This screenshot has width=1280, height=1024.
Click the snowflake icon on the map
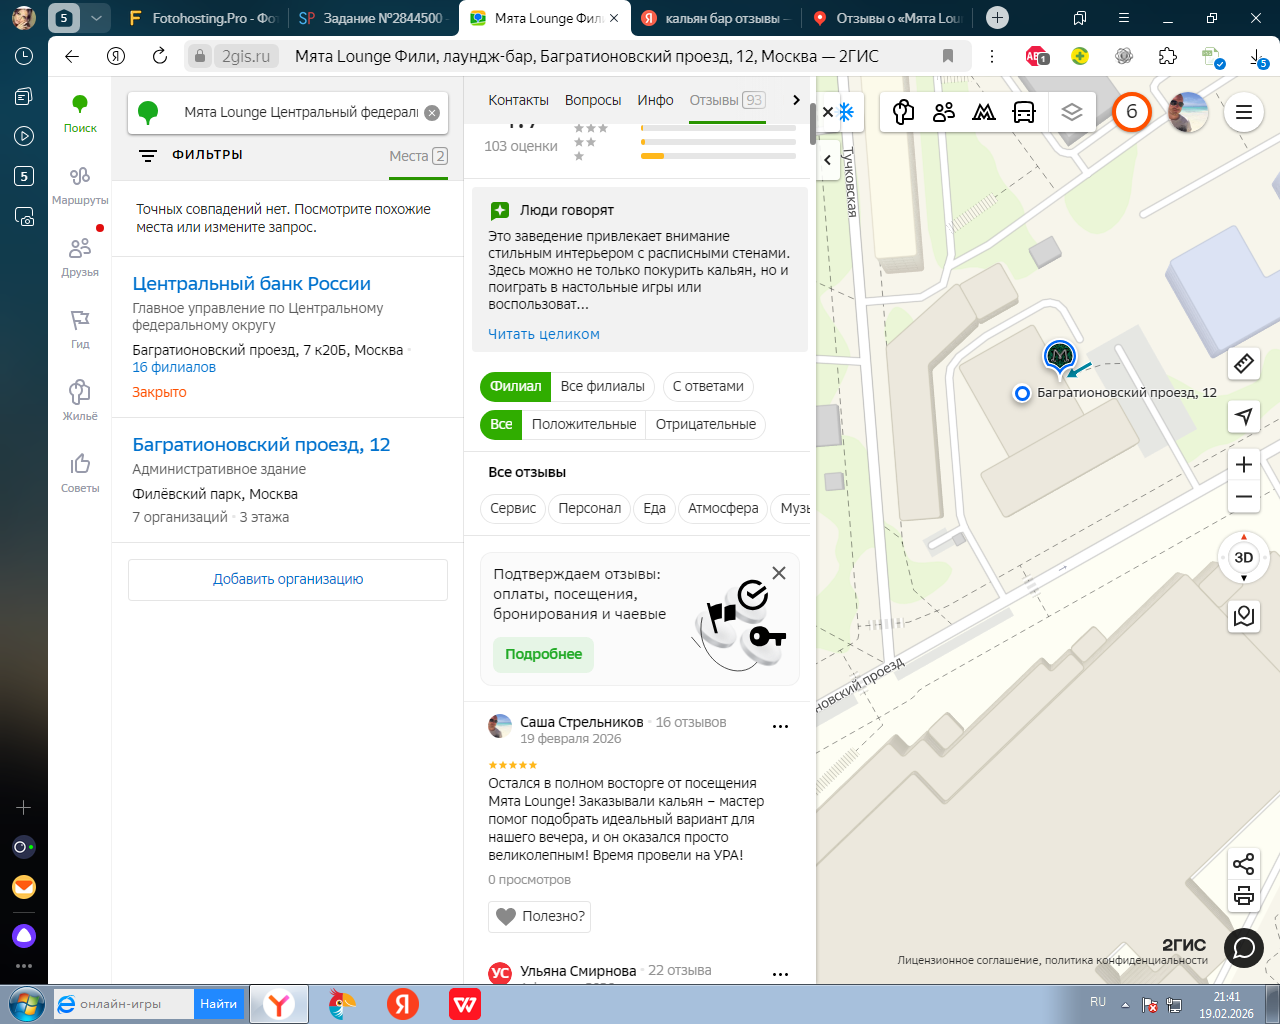click(x=846, y=112)
